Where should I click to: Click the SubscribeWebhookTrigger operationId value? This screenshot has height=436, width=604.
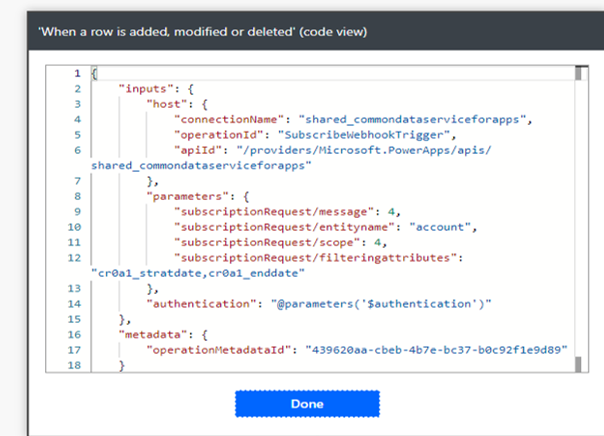364,135
